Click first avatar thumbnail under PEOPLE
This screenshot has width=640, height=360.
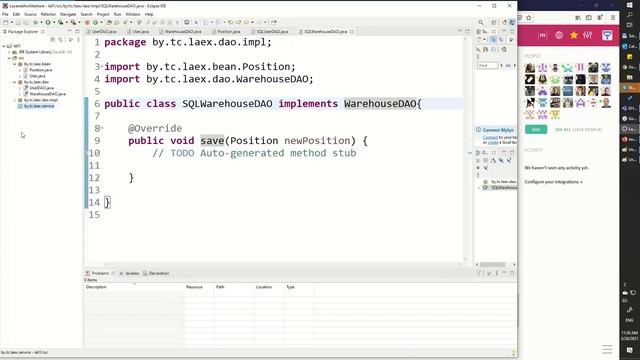tap(530, 67)
